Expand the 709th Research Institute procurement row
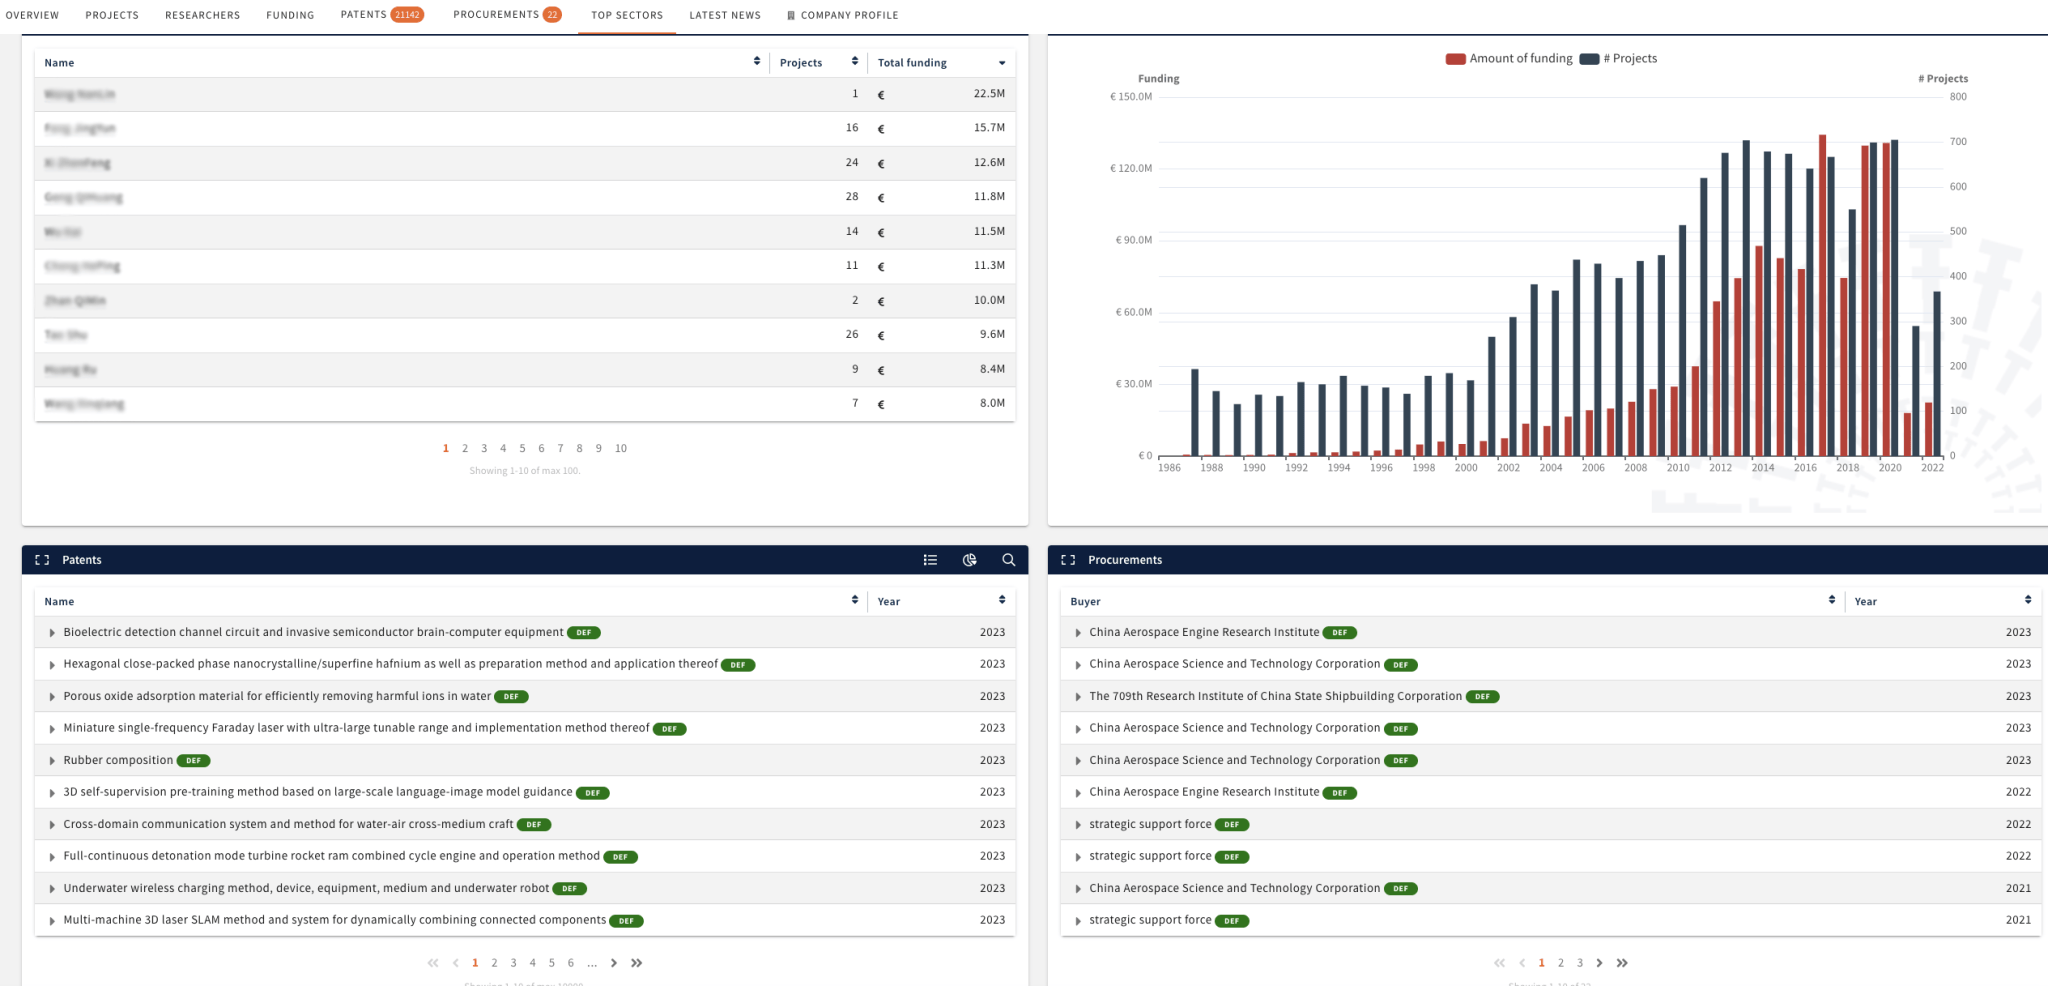 point(1078,697)
